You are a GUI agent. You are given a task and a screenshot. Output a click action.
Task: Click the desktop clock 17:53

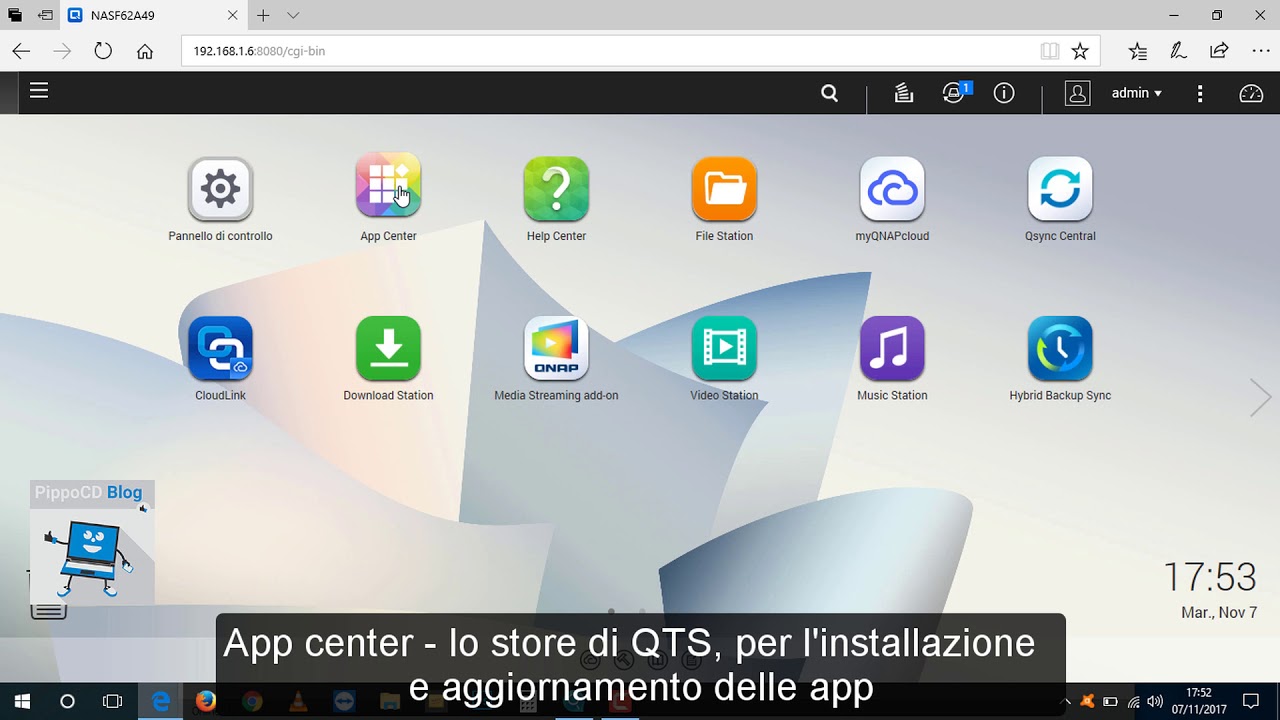point(1209,577)
